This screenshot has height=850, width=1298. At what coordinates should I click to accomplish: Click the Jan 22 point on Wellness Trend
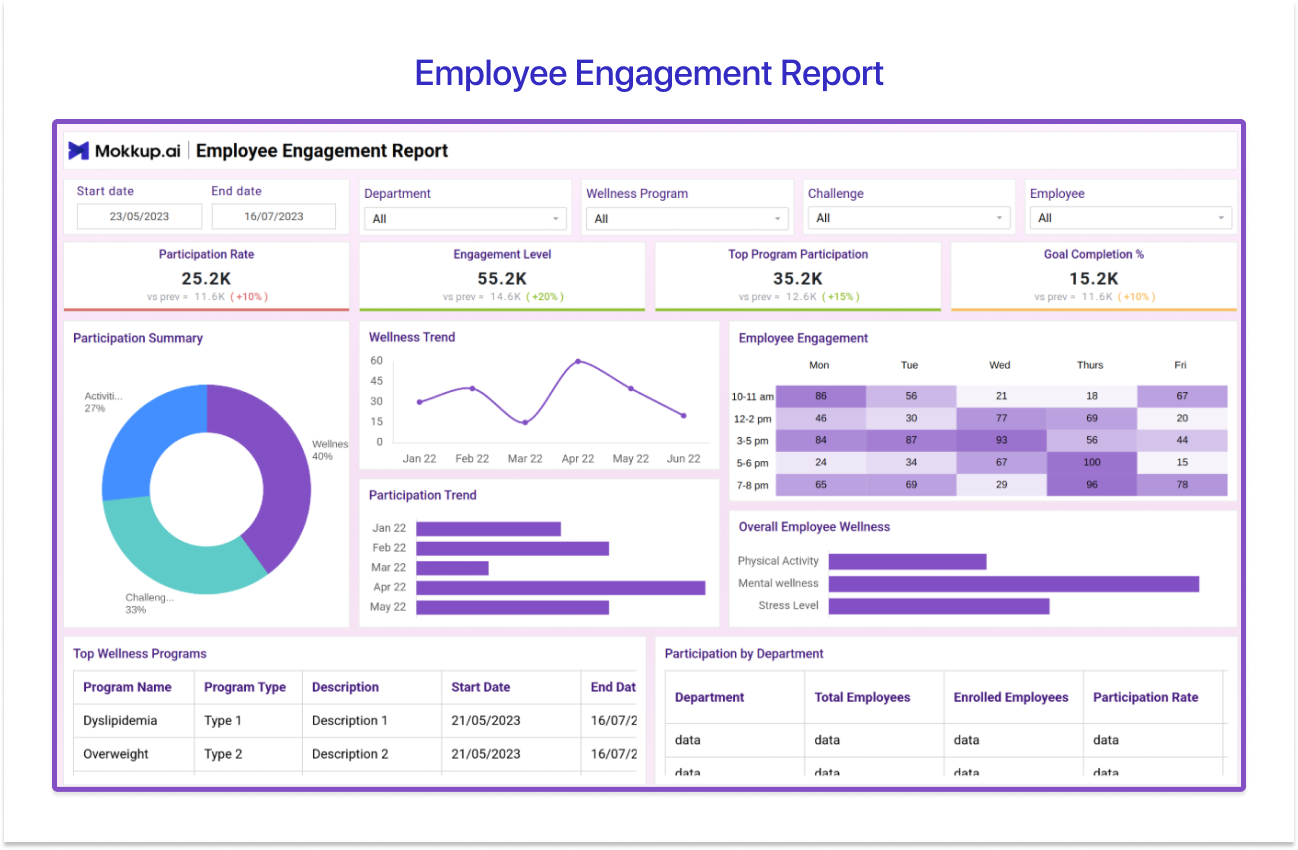[x=419, y=402]
